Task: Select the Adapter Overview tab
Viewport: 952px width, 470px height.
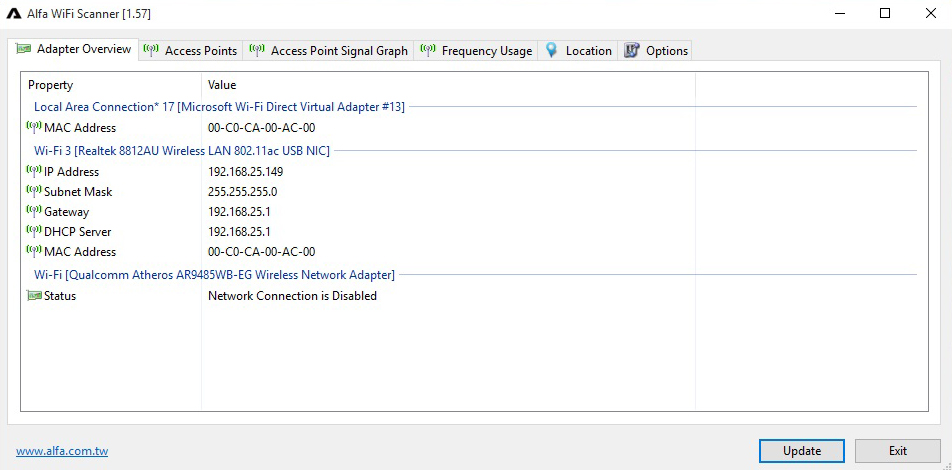Action: [x=74, y=49]
